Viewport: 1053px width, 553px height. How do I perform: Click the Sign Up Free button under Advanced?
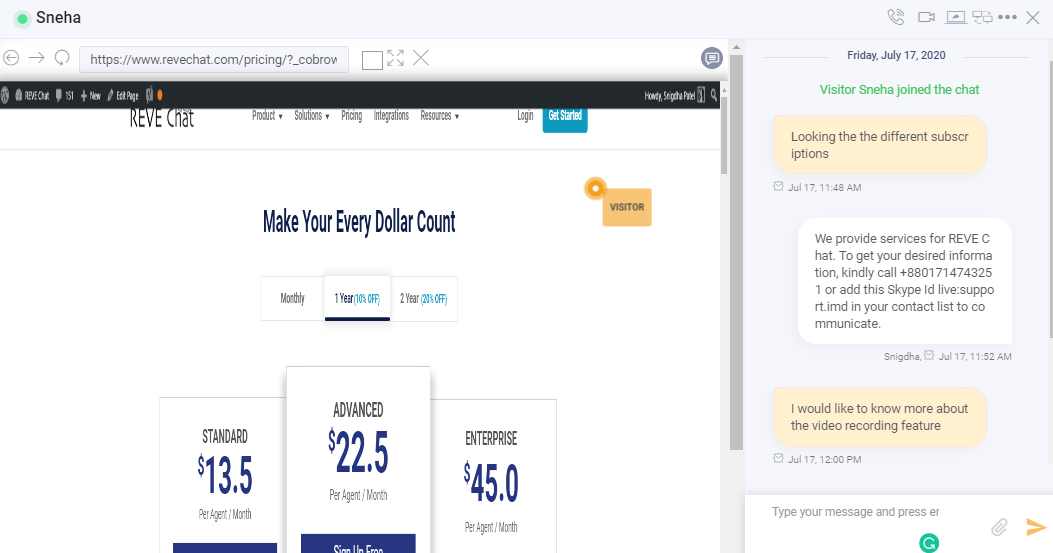click(x=358, y=544)
